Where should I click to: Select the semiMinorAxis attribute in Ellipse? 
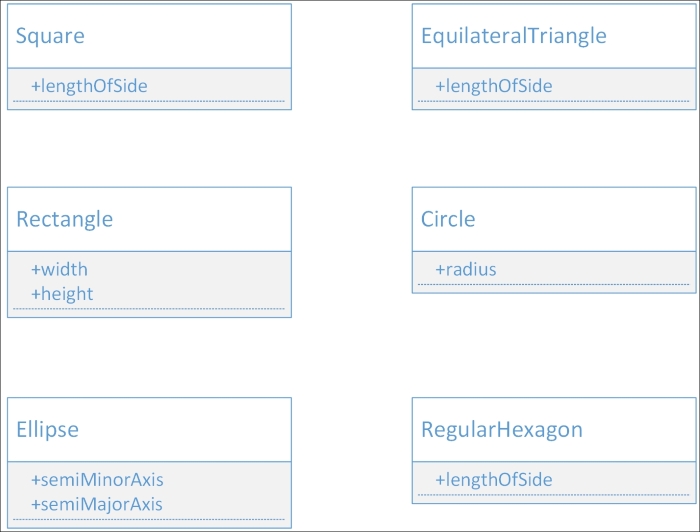(x=97, y=480)
